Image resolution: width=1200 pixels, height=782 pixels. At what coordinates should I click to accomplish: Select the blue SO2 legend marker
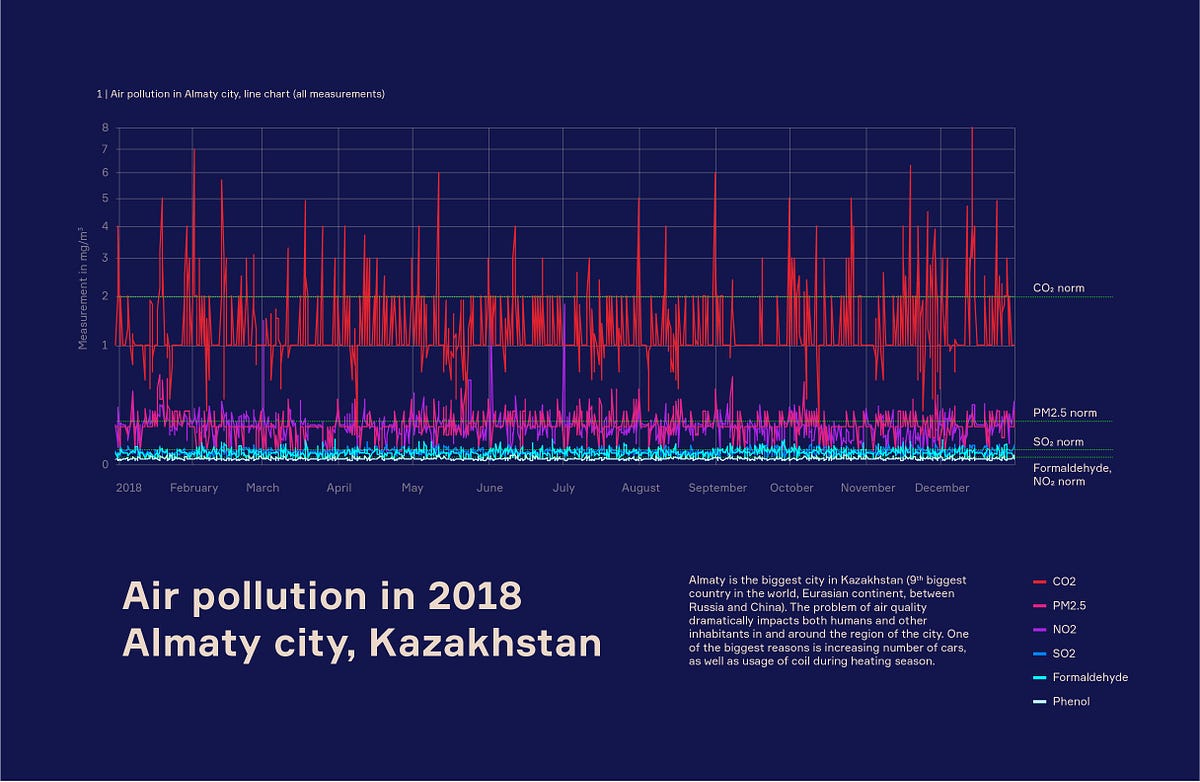click(x=1040, y=653)
